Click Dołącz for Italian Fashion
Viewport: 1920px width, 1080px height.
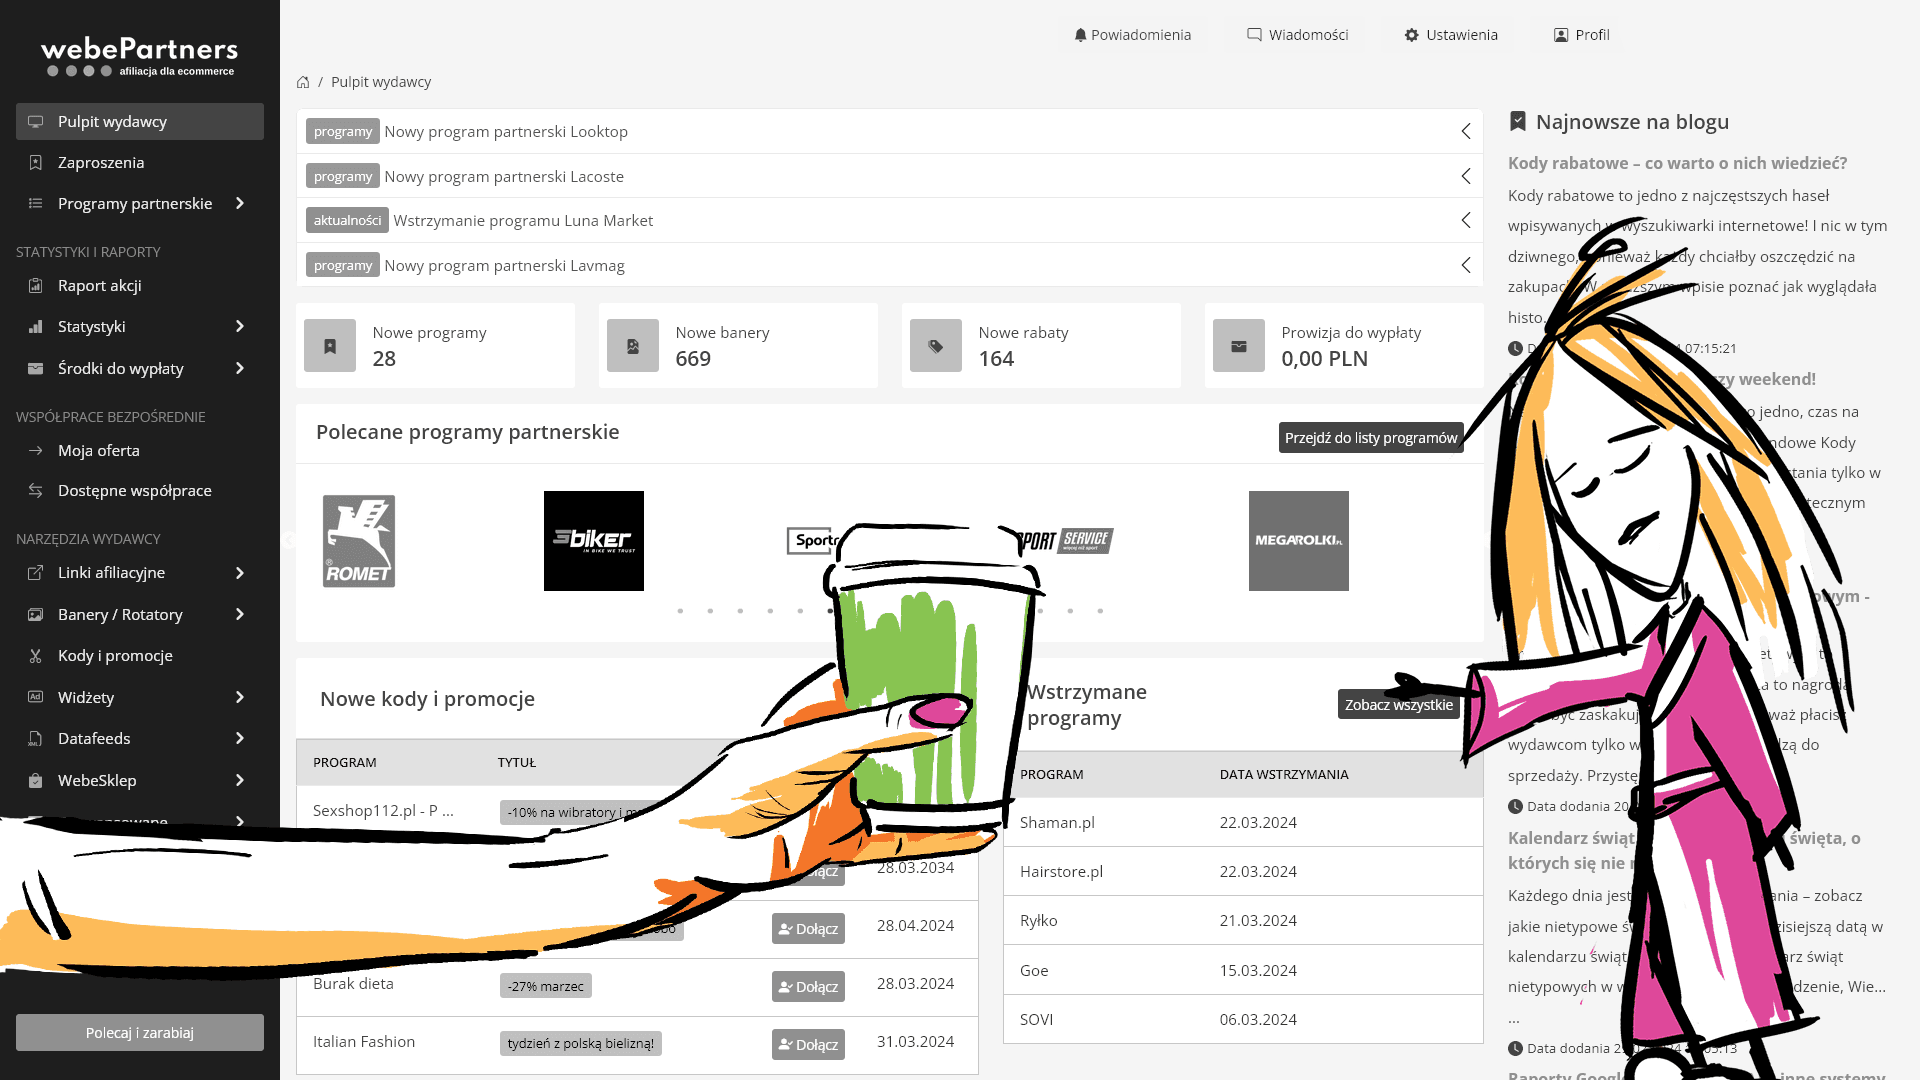pos(808,1044)
